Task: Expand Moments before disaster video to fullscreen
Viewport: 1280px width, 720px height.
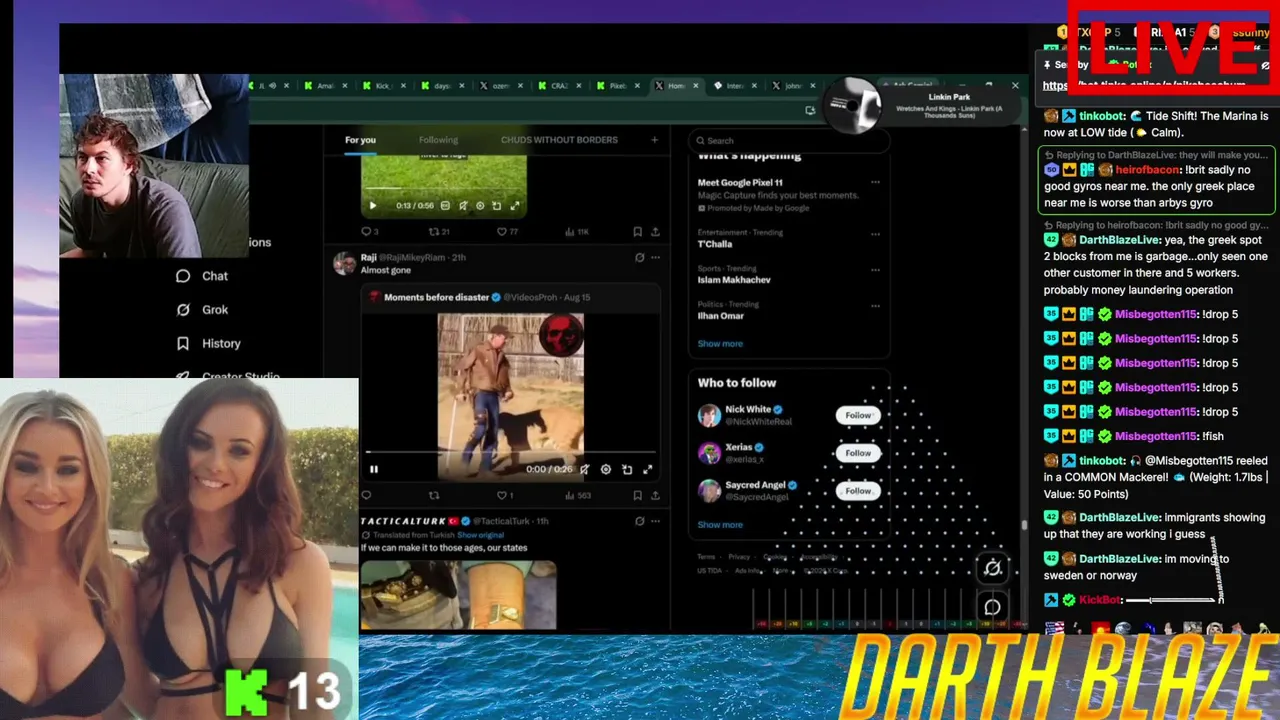Action: (x=648, y=469)
